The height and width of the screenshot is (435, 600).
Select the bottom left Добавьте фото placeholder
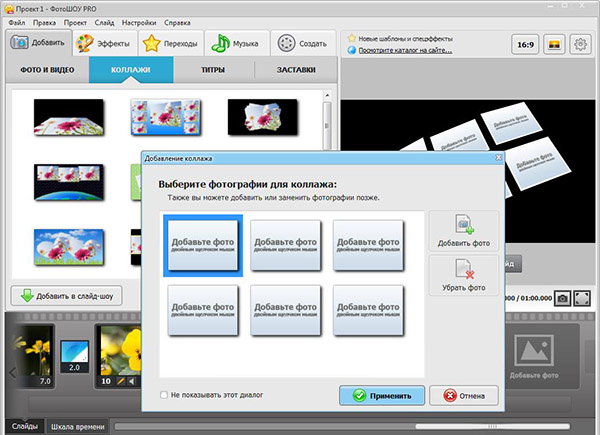(x=203, y=310)
